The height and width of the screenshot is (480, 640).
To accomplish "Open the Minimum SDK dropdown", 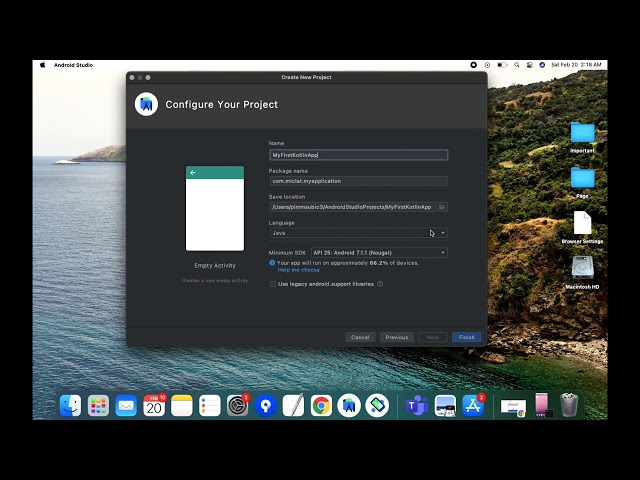I will click(379, 253).
